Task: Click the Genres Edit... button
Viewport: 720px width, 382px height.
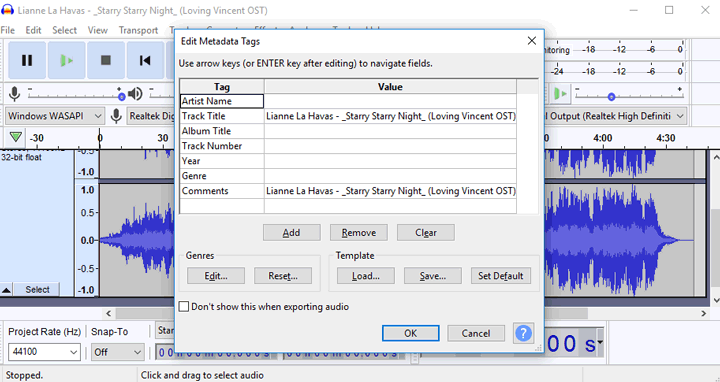Action: [216, 275]
